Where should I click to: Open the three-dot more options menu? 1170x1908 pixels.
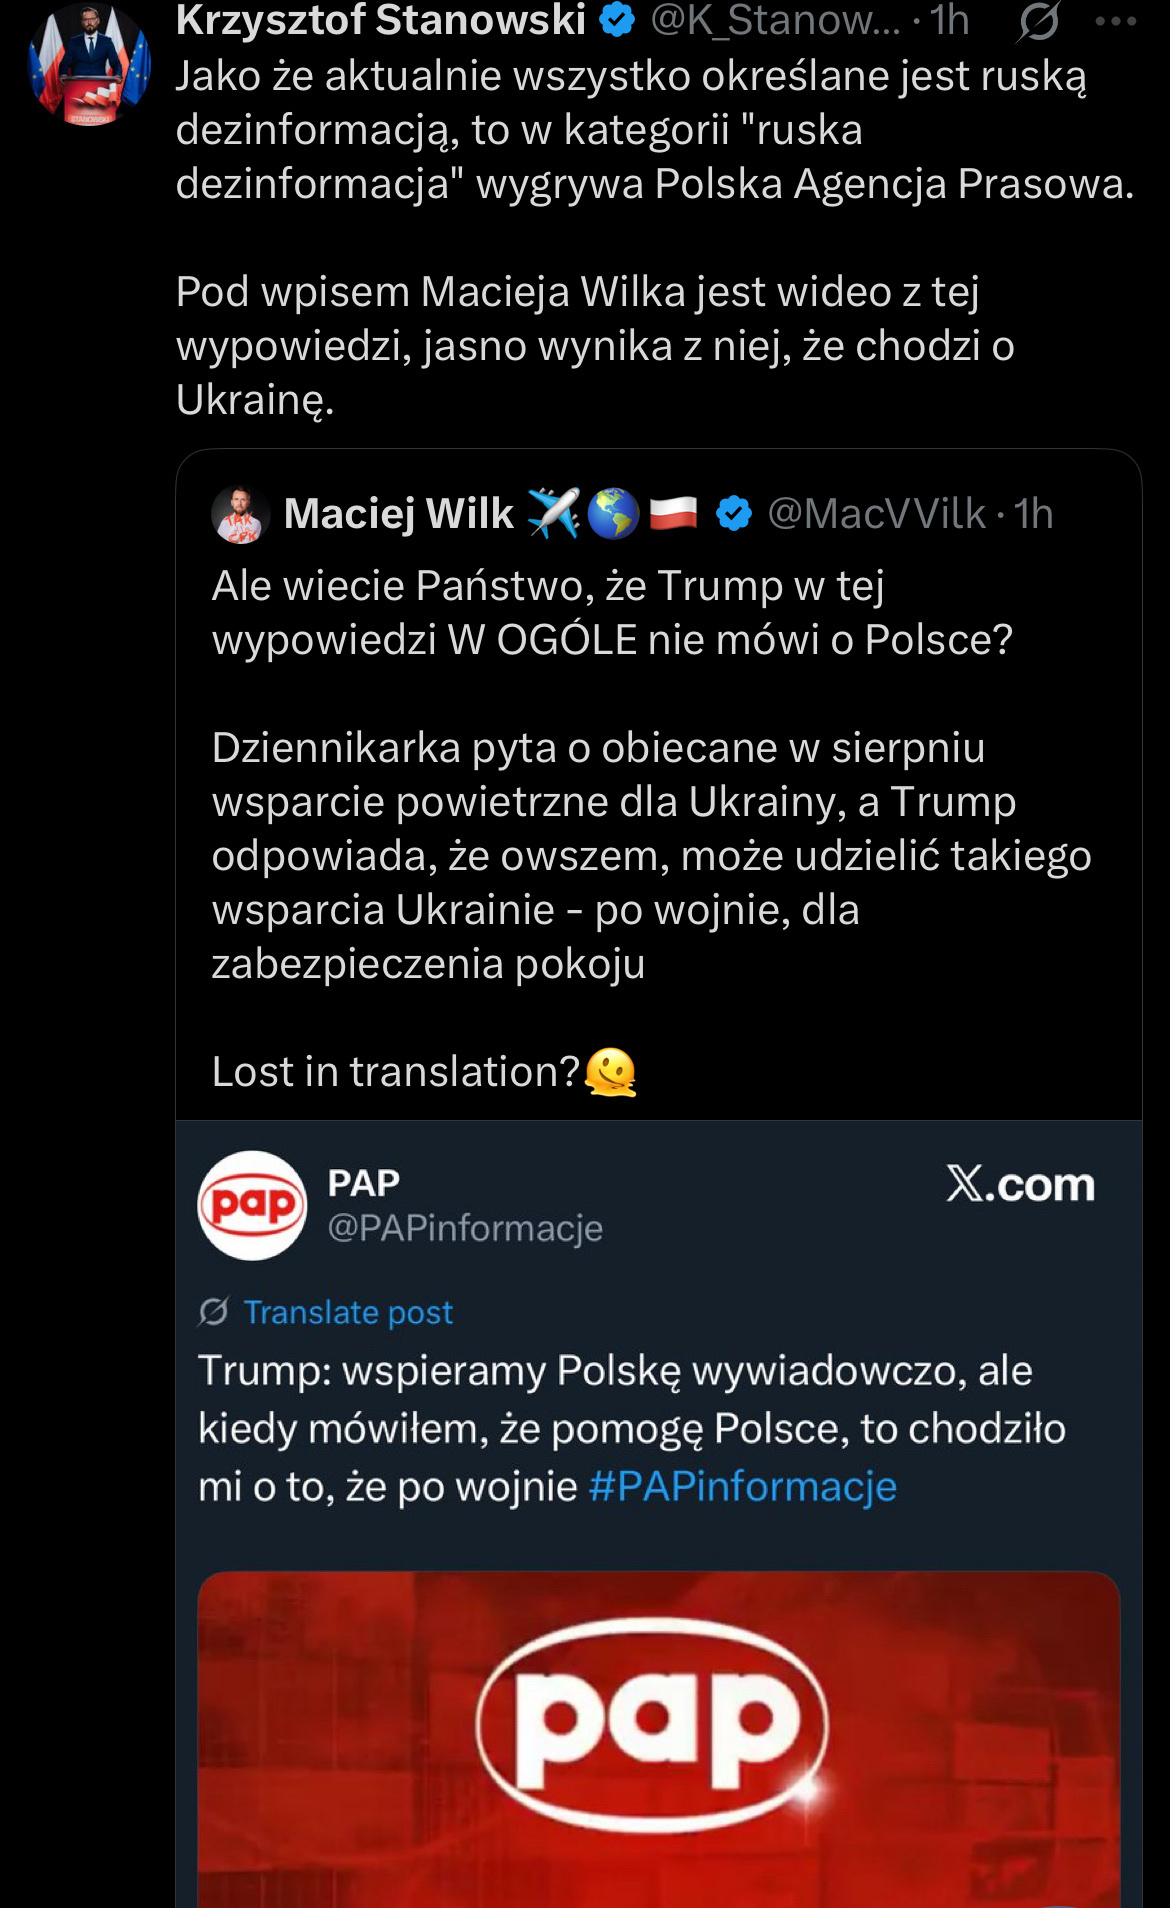(1115, 22)
